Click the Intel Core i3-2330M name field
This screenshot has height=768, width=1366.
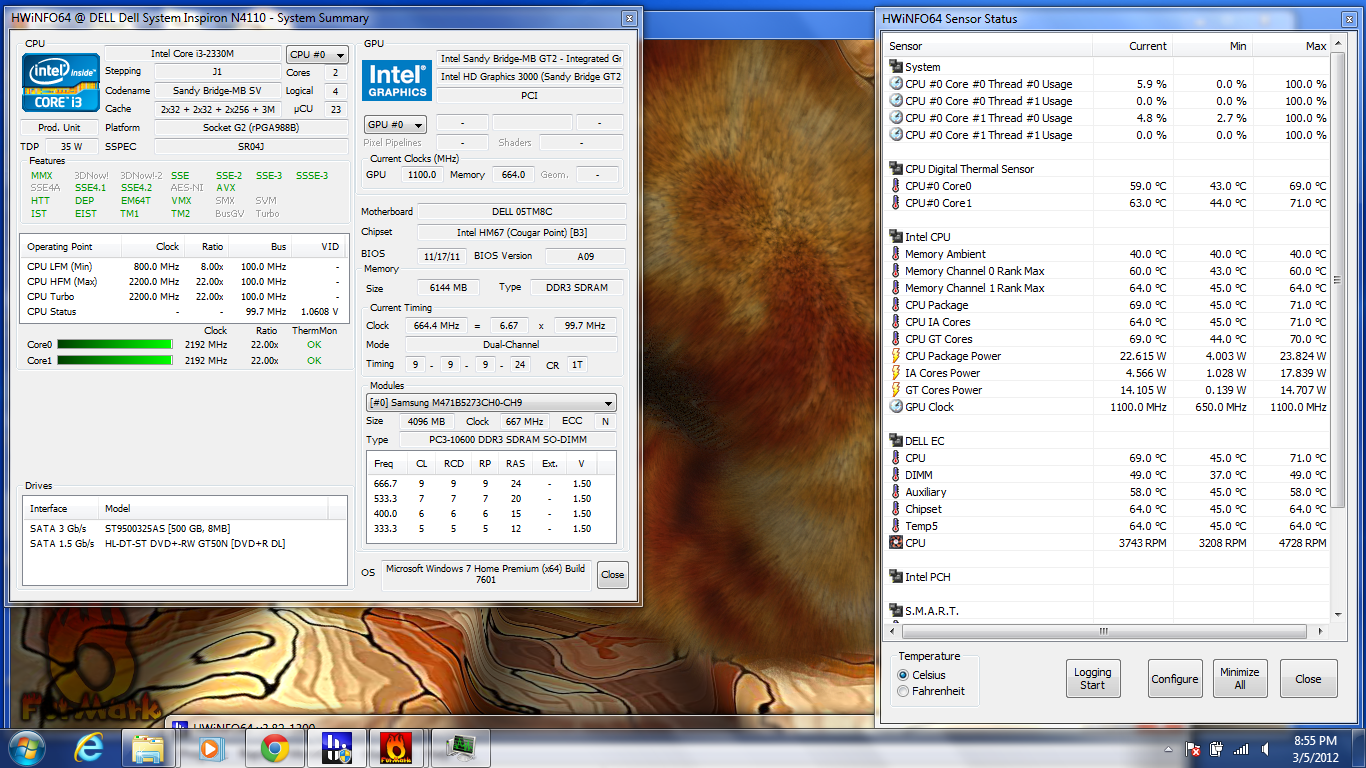193,54
